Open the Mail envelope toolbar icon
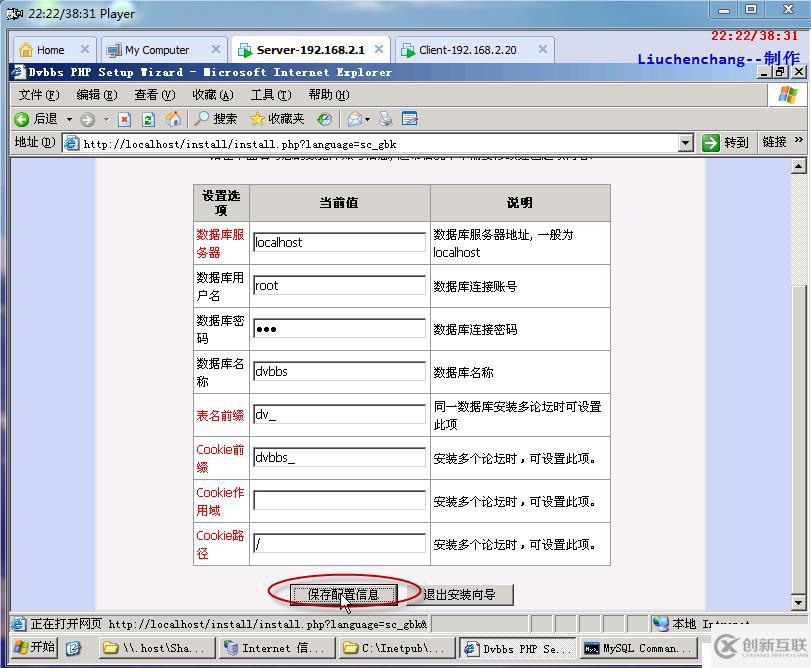 point(355,119)
